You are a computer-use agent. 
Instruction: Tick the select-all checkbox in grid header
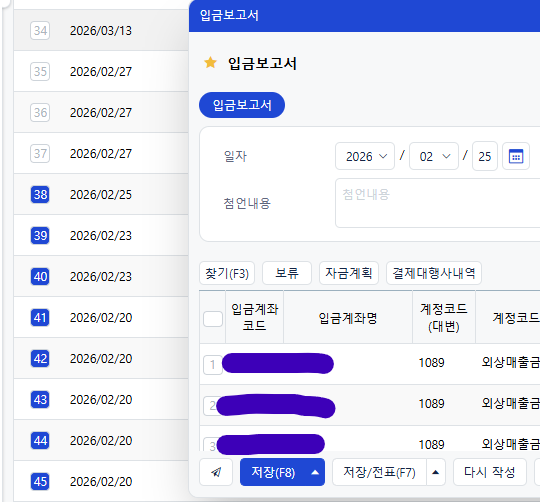pyautogui.click(x=212, y=318)
